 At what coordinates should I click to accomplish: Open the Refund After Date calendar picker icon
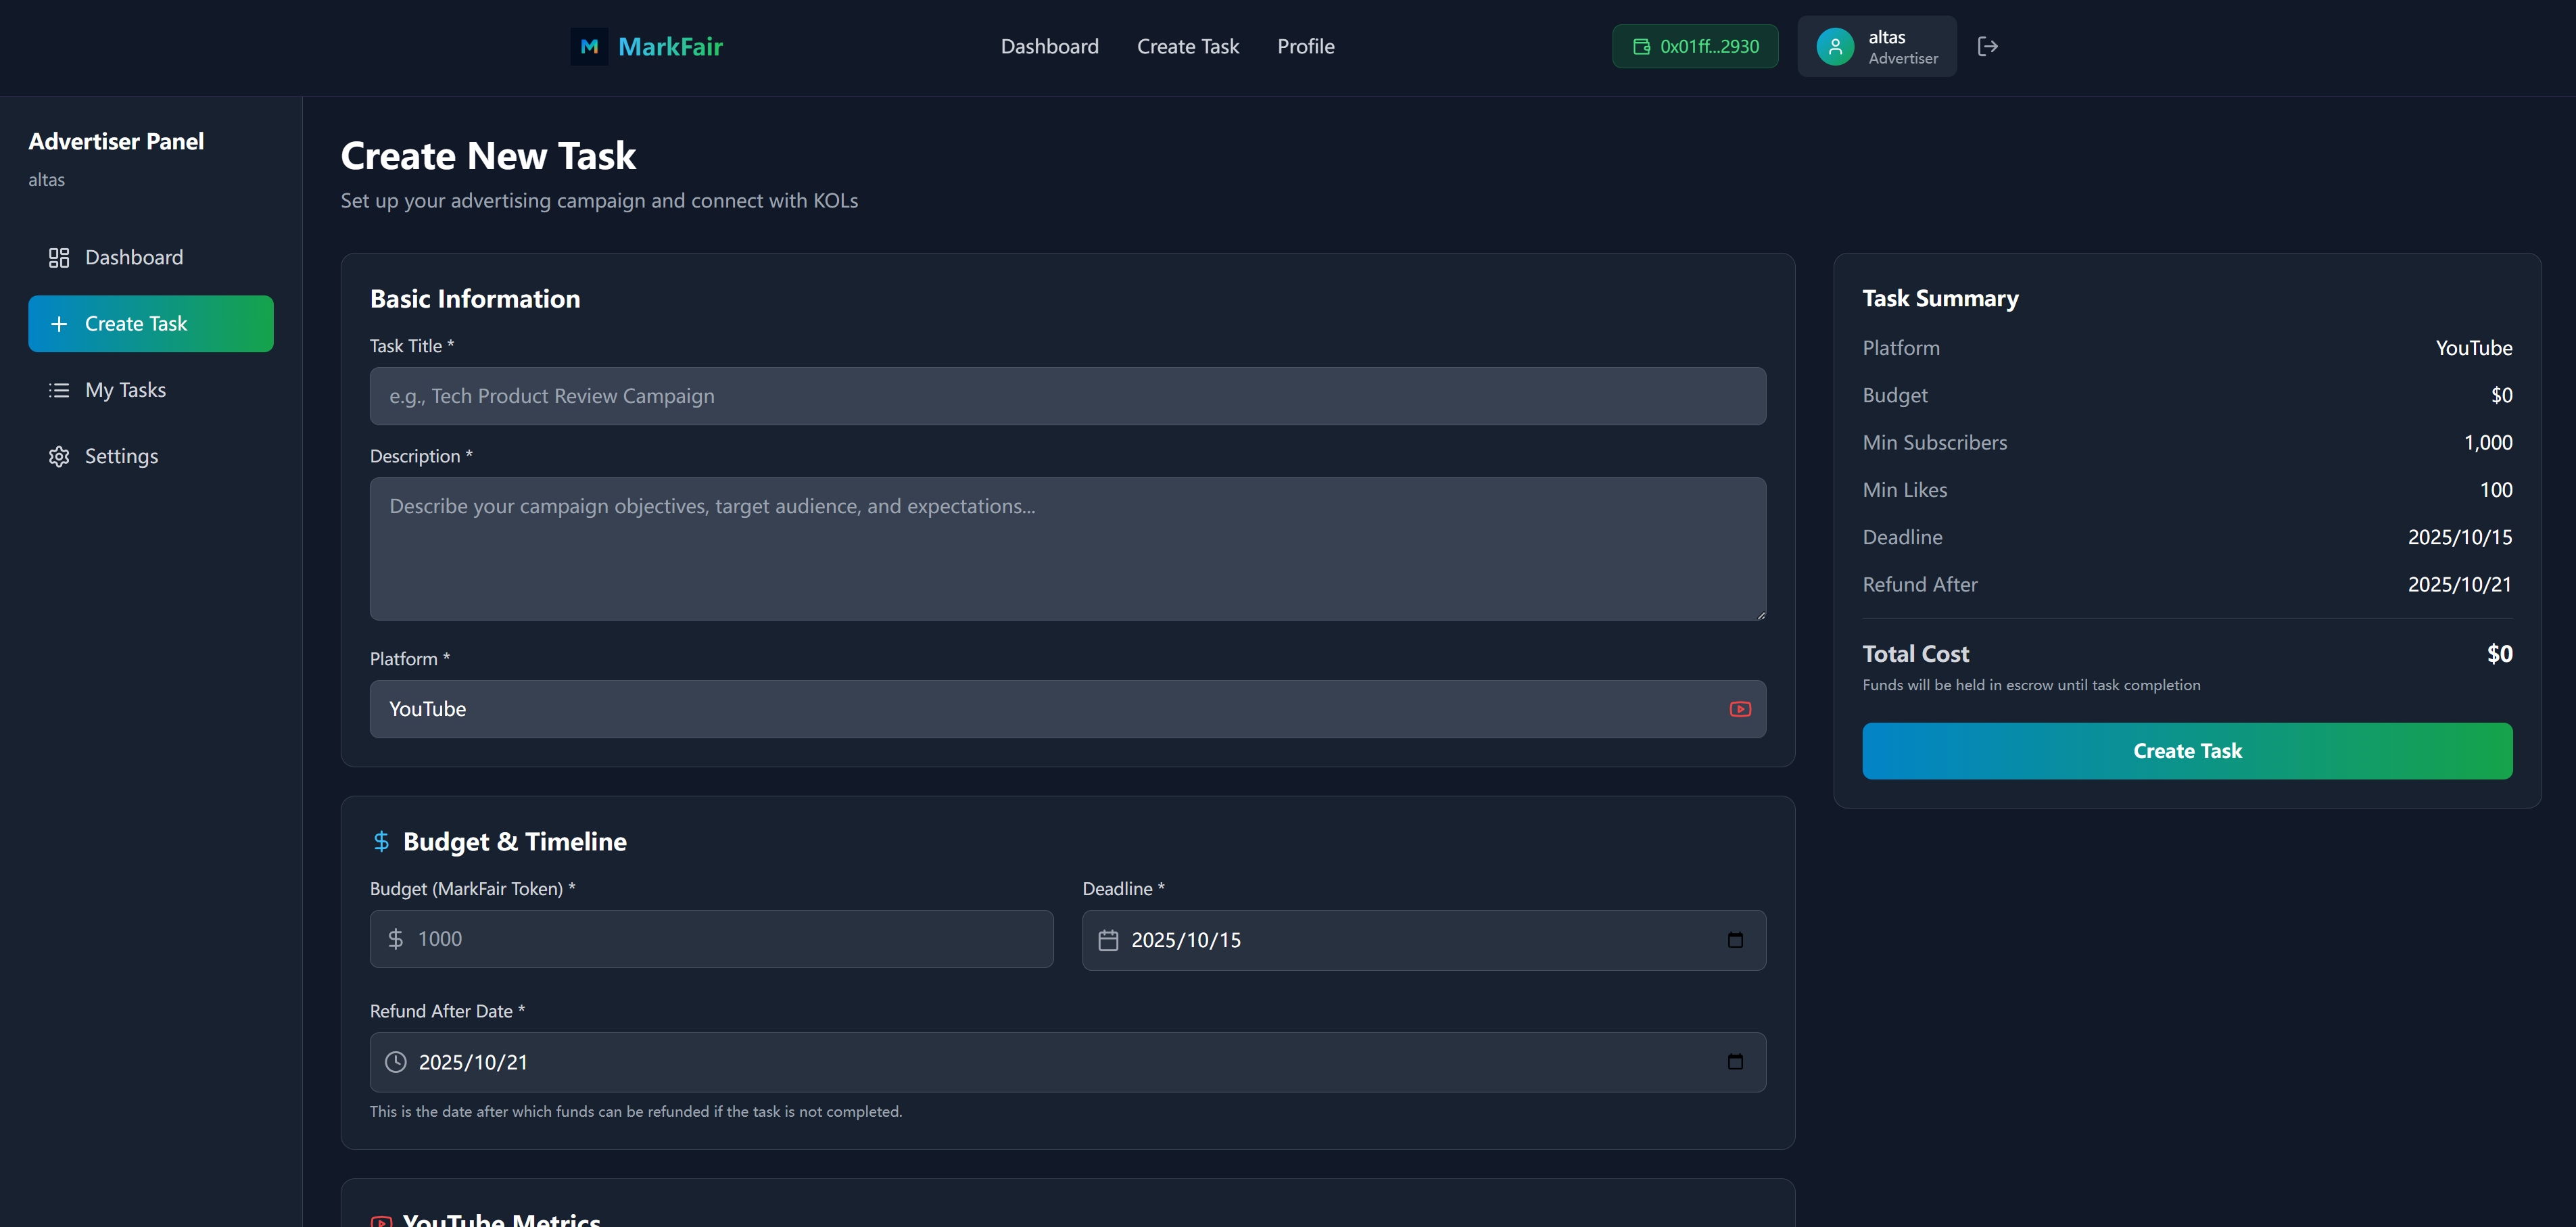1735,1062
